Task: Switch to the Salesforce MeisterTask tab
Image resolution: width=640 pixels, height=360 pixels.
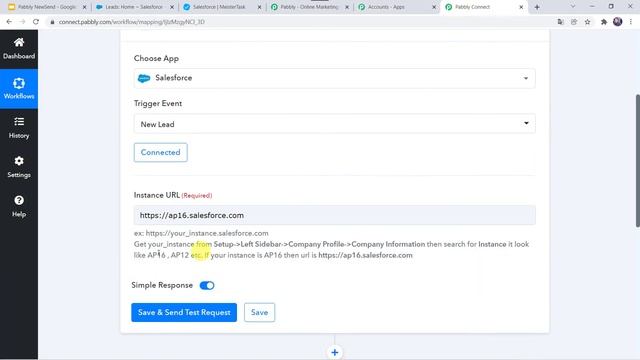Action: click(221, 7)
